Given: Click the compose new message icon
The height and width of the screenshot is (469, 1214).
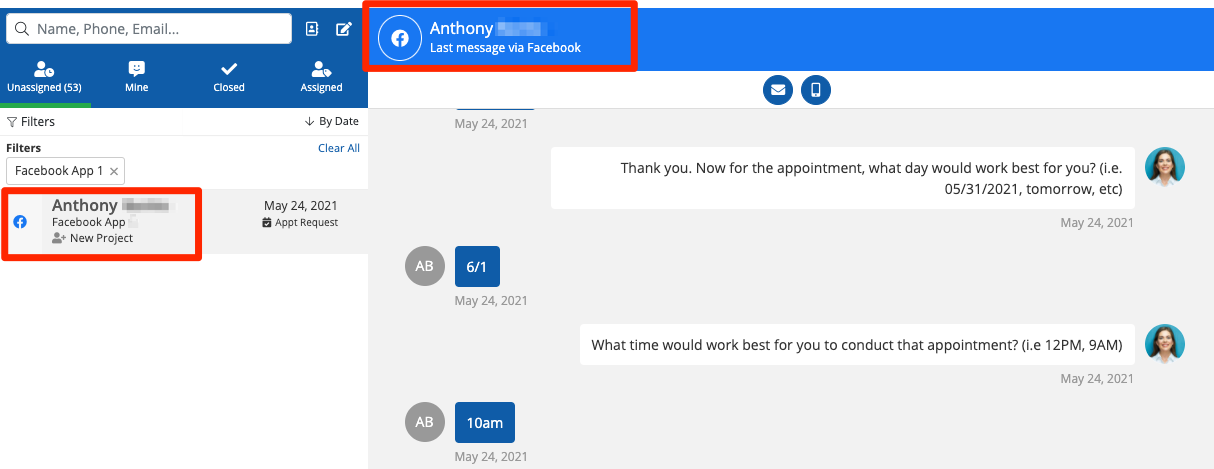Looking at the screenshot, I should click(x=344, y=29).
